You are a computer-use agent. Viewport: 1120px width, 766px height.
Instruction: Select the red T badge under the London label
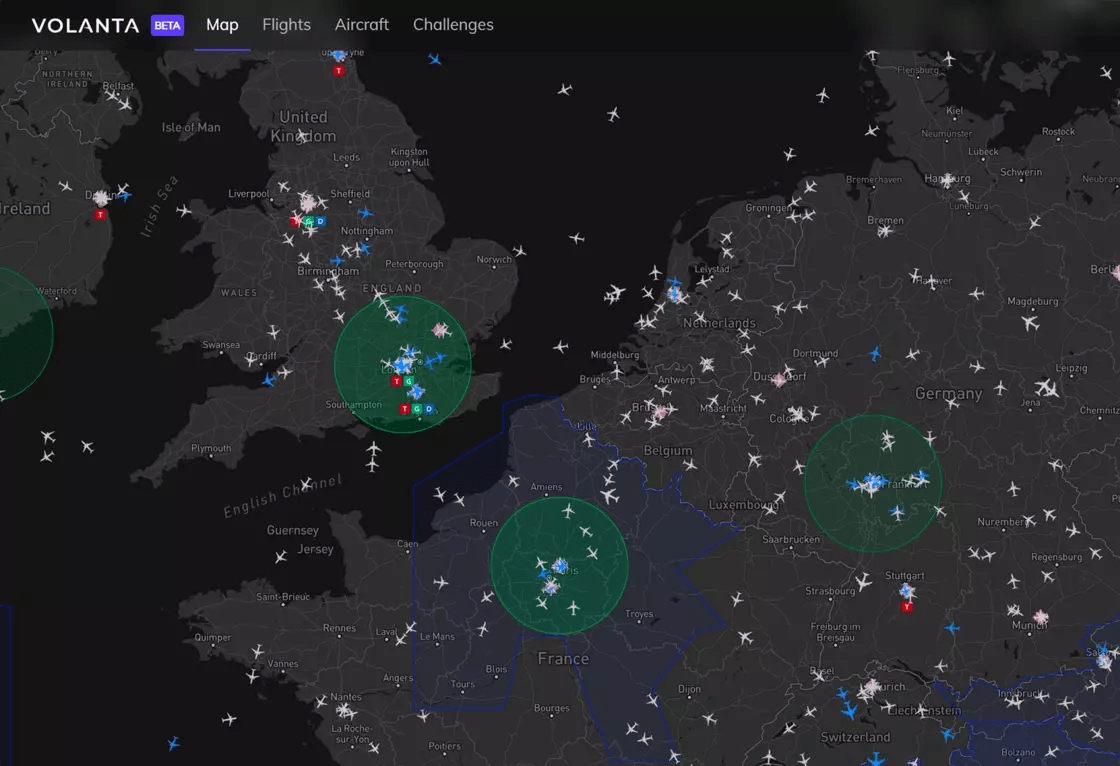click(396, 381)
